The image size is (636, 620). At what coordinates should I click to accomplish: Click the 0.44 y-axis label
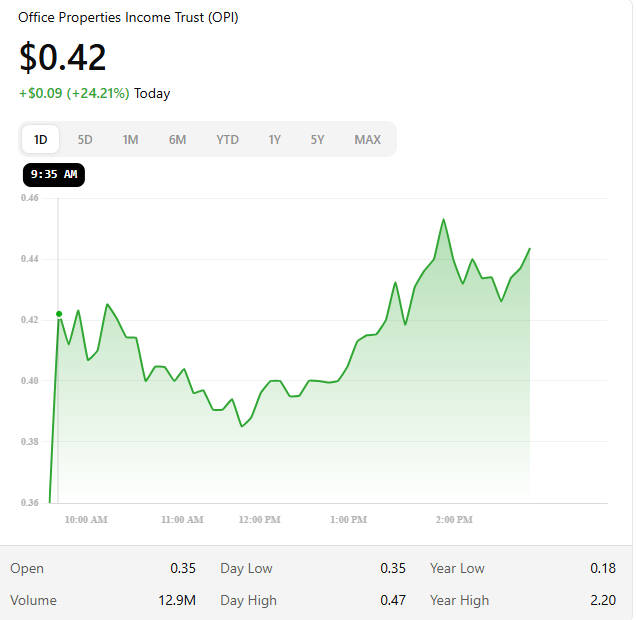point(30,259)
